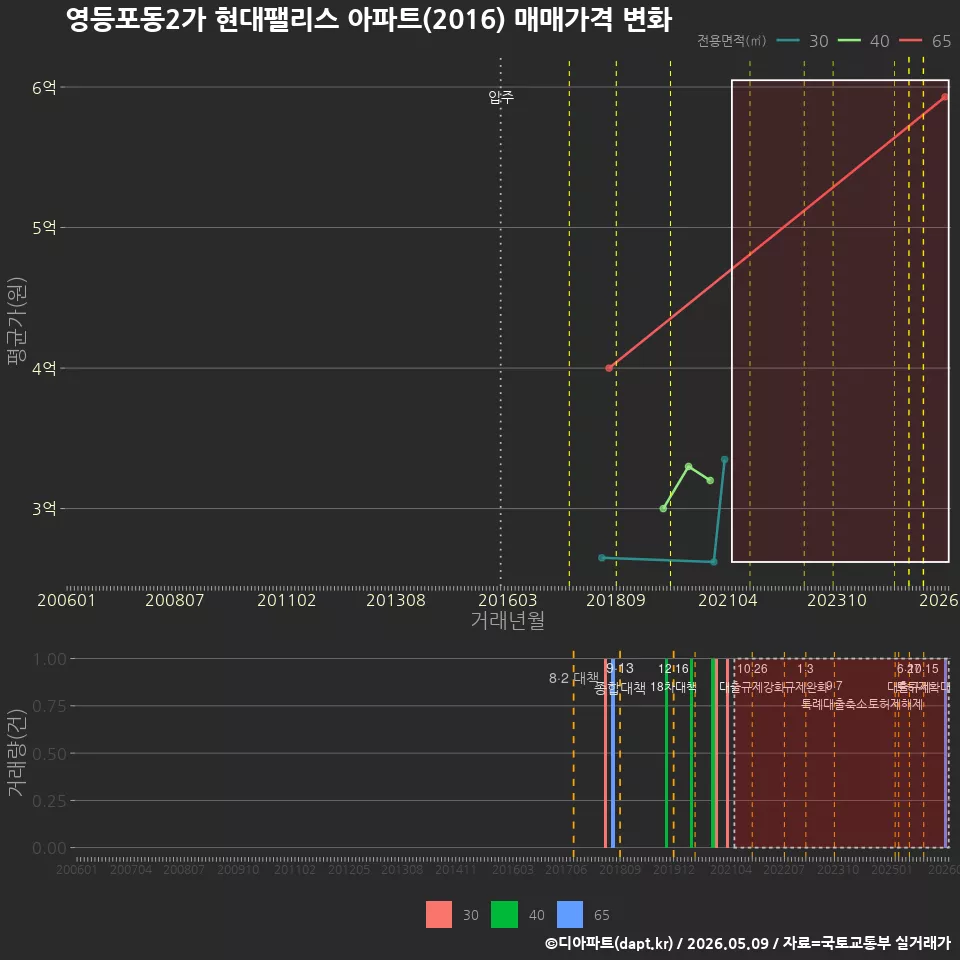Click the teal top data point near 3.3억
The width and height of the screenshot is (960, 960).
(x=724, y=460)
